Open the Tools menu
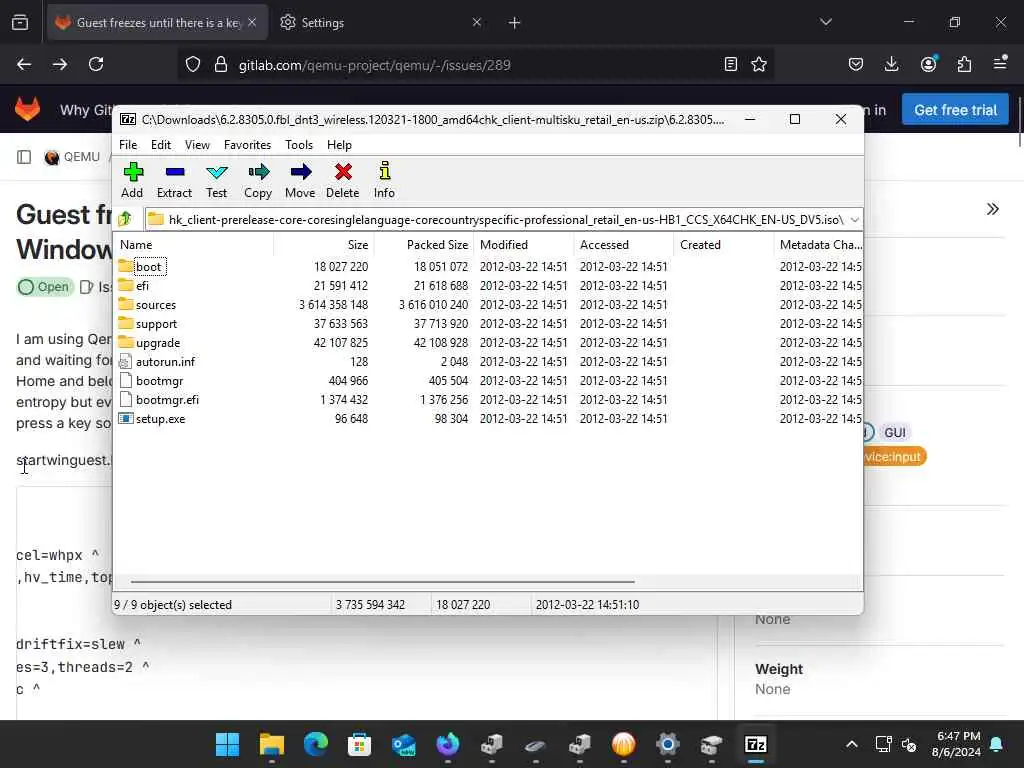The image size is (1024, 768). [x=299, y=145]
